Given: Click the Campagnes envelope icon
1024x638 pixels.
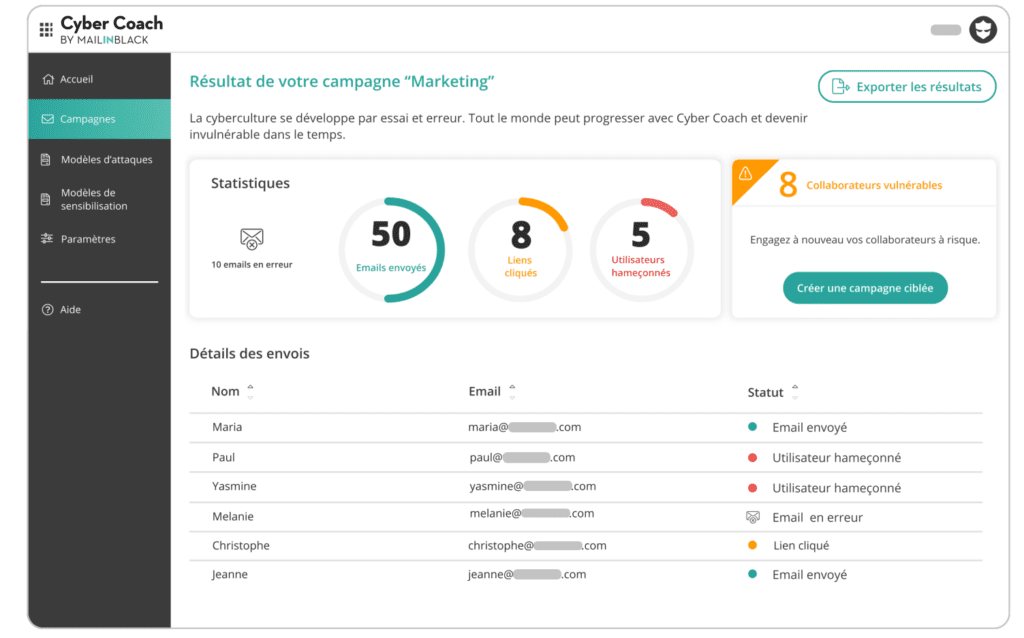Looking at the screenshot, I should [47, 119].
